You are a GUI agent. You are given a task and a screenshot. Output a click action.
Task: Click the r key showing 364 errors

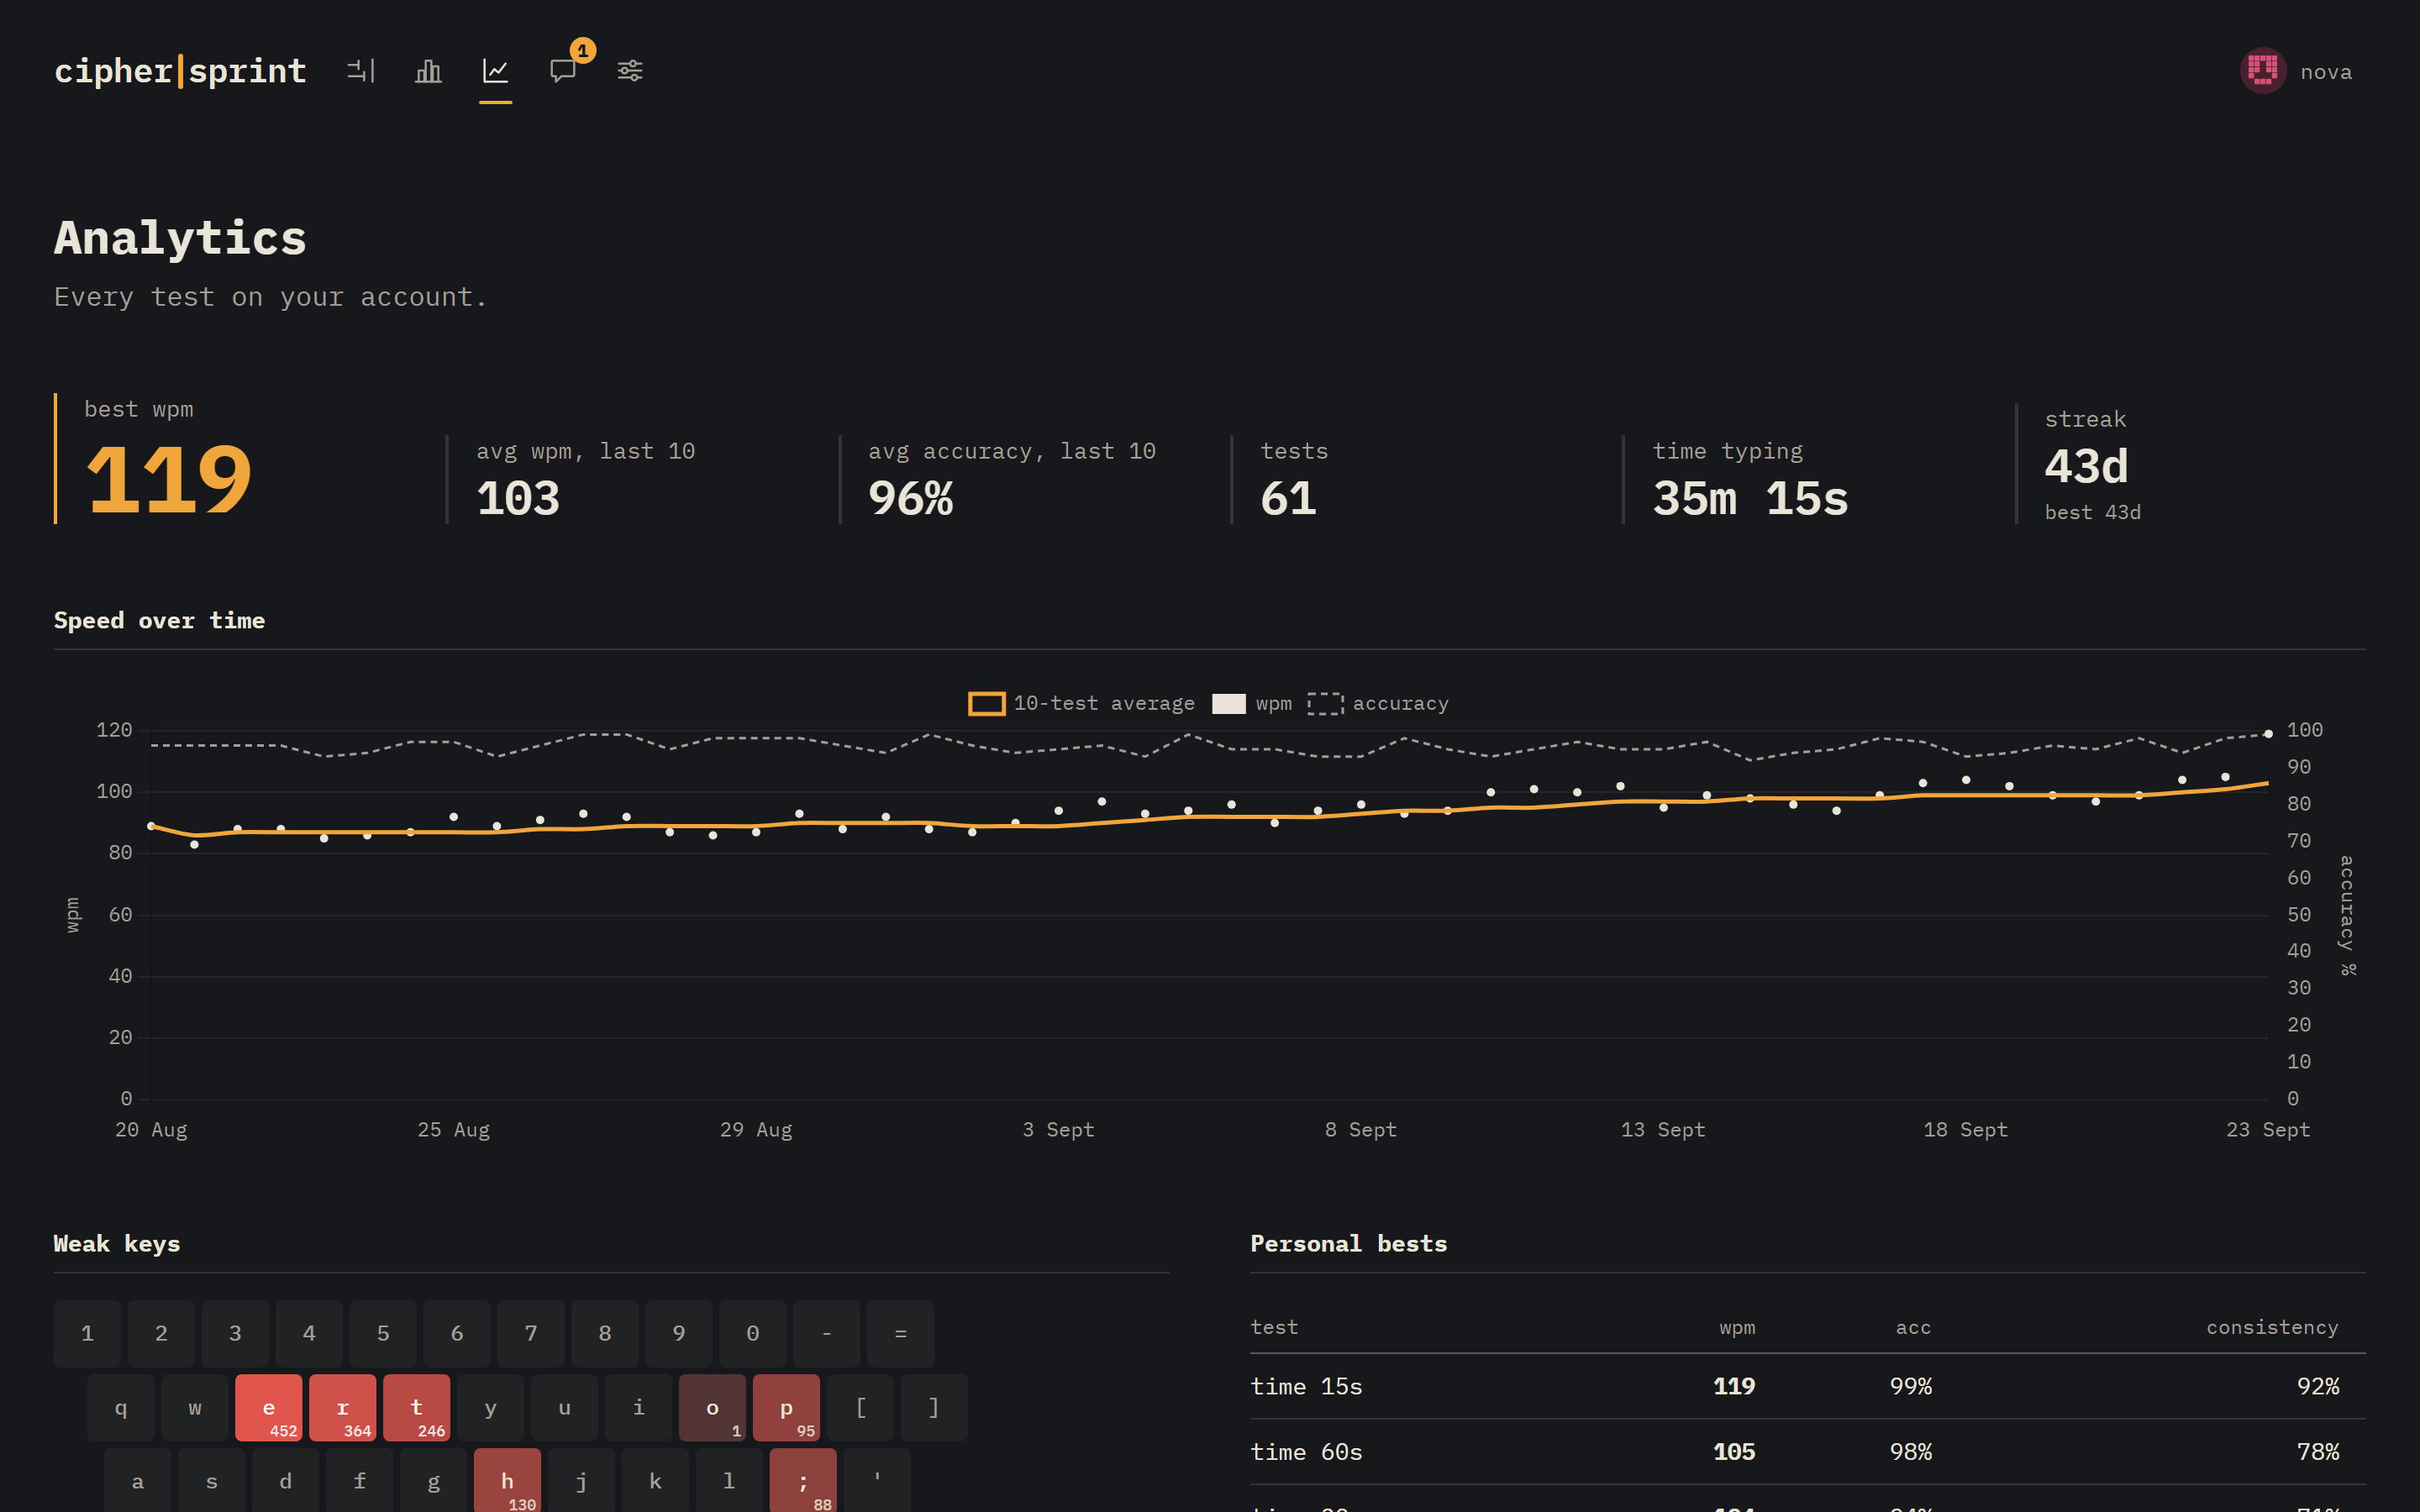[343, 1408]
